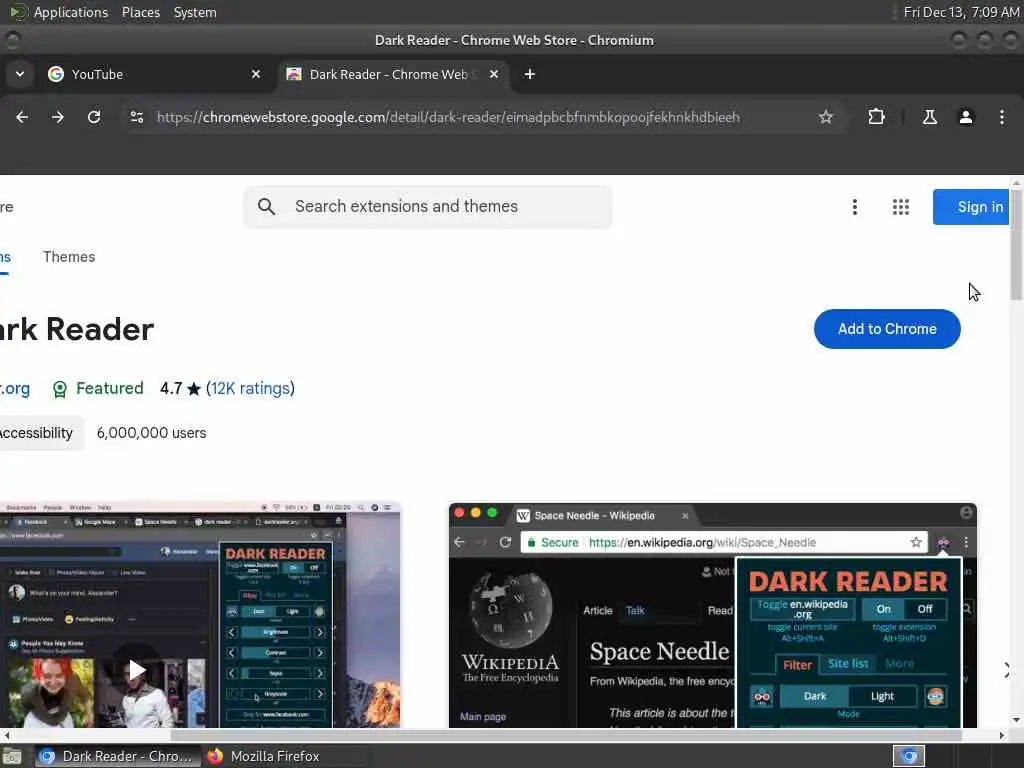
Task: Click the Featured badge icon
Action: [59, 389]
